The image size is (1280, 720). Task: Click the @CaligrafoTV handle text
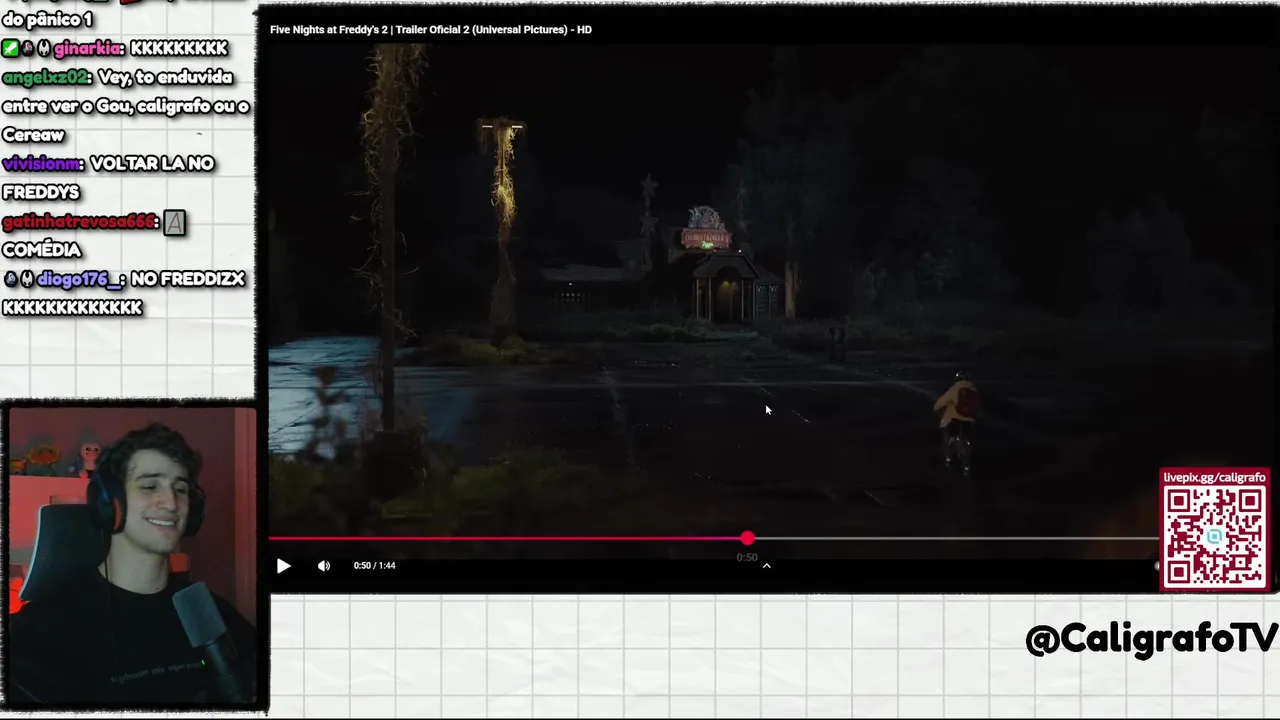1152,638
